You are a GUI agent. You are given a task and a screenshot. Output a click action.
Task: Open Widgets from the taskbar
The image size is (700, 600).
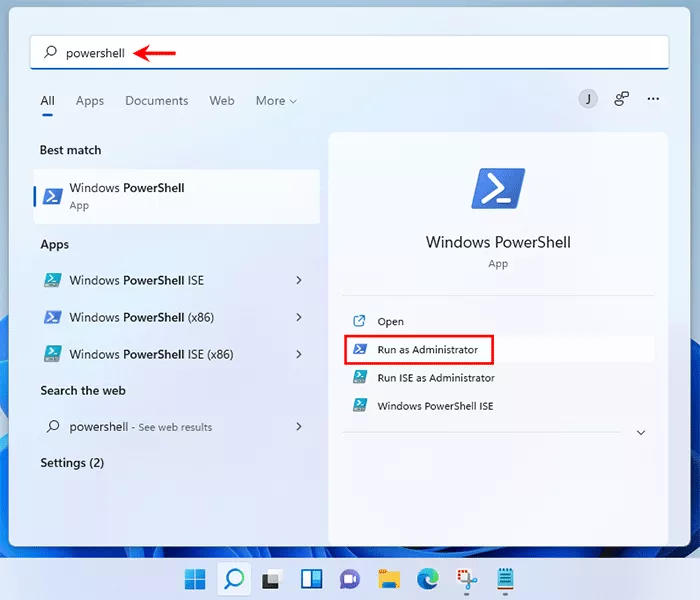(x=311, y=579)
